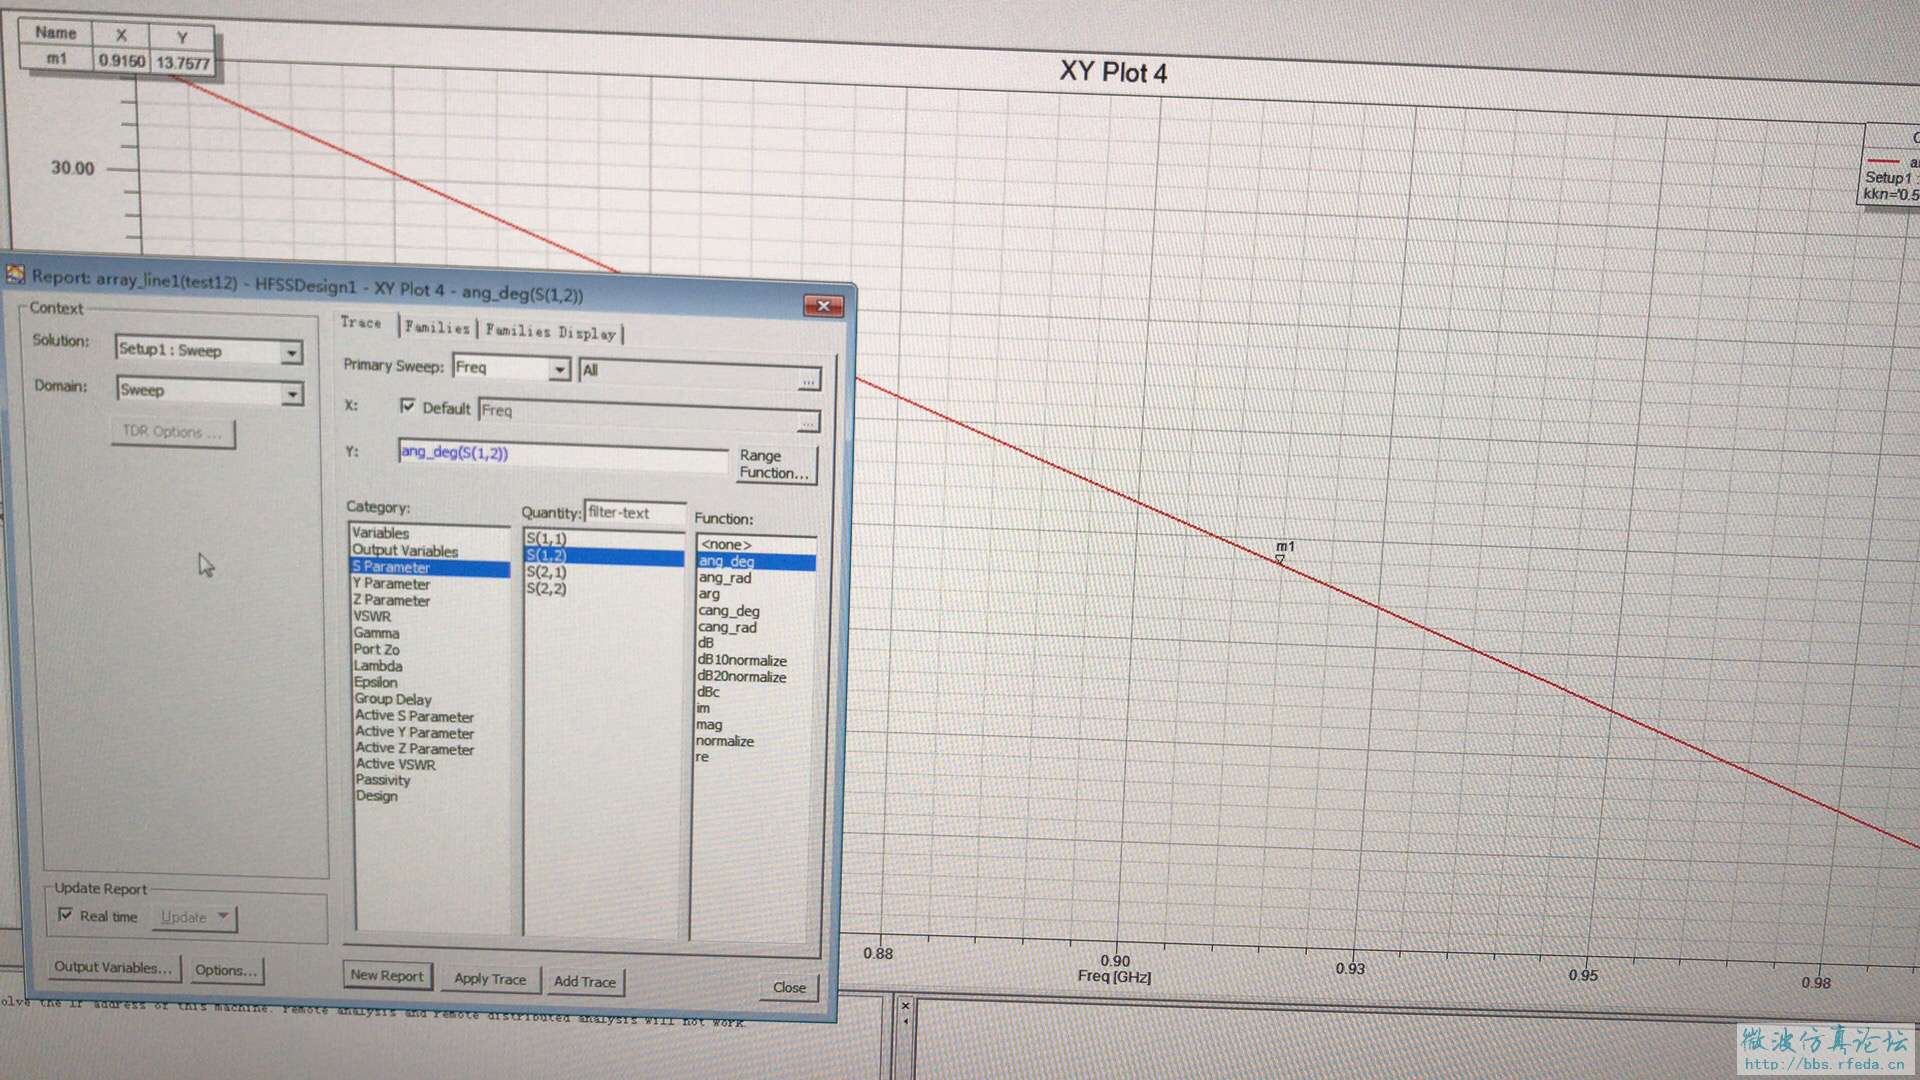
Task: Select Lambda category
Action: coord(378,666)
